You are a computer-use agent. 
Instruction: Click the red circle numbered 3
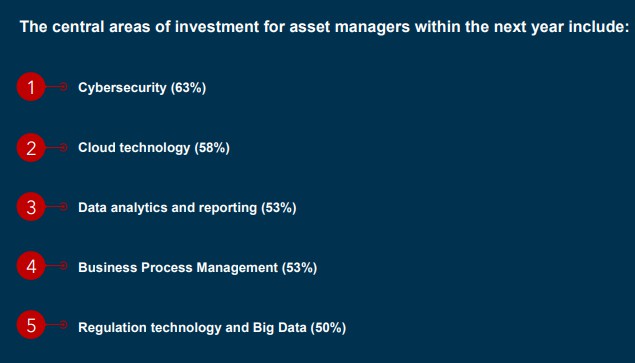tap(31, 207)
